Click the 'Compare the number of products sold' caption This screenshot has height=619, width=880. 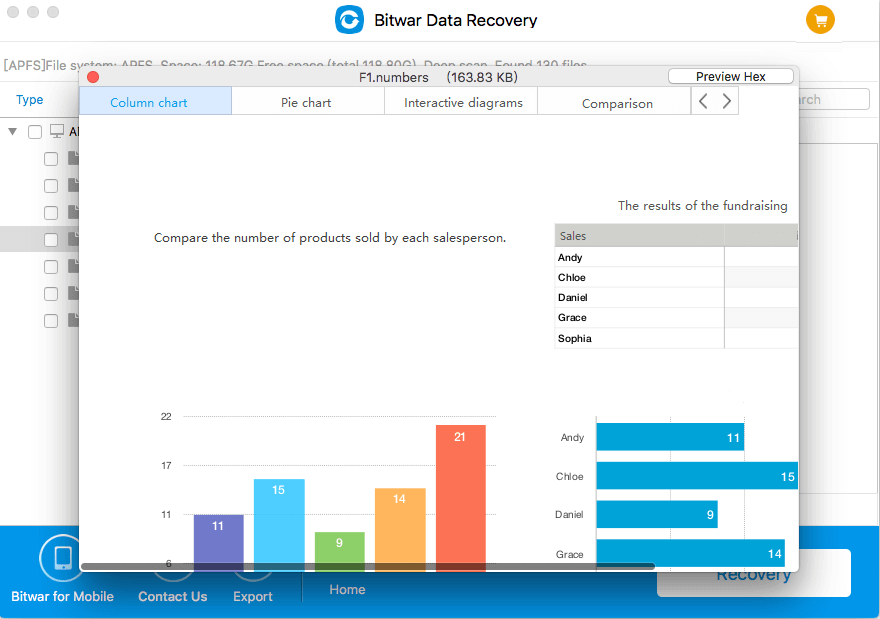pyautogui.click(x=330, y=238)
